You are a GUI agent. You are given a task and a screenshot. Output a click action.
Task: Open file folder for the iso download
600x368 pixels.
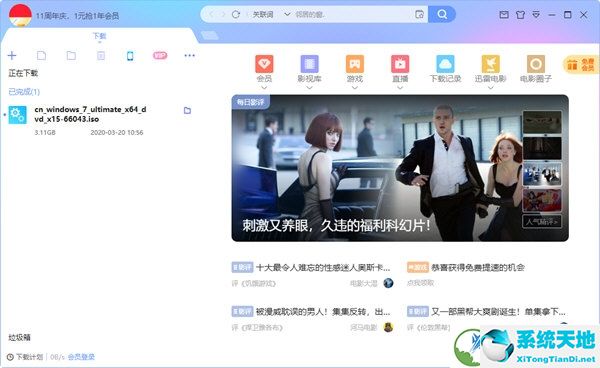point(187,111)
